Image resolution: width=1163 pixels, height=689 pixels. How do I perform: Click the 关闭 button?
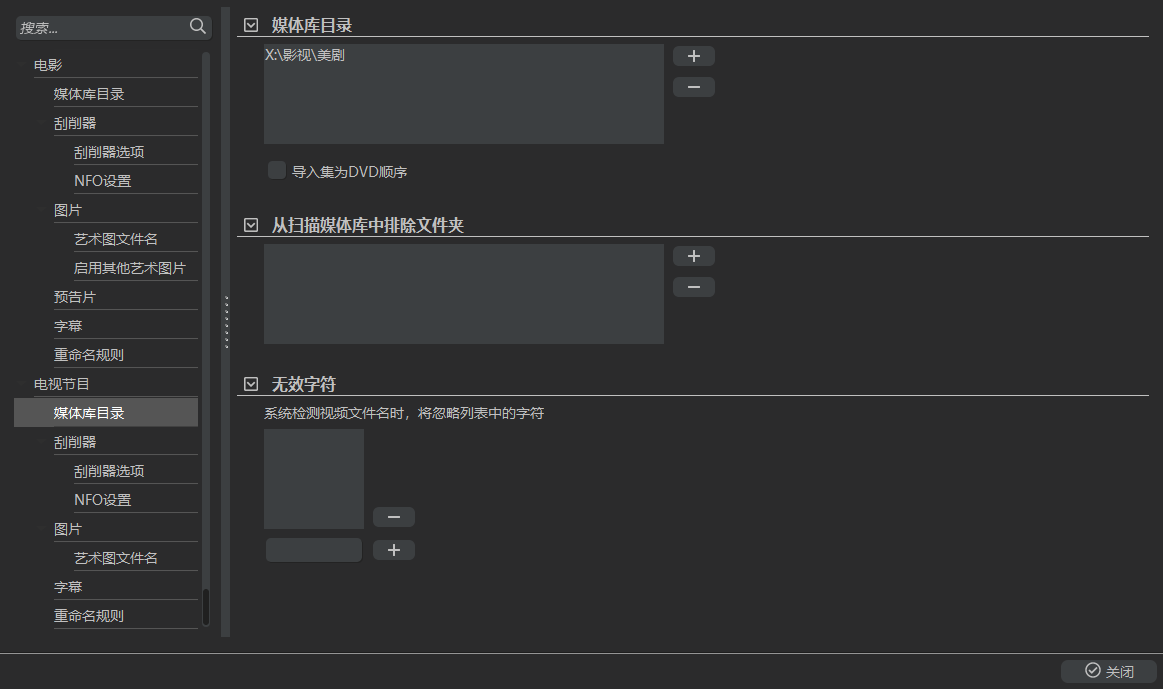click(1108, 671)
